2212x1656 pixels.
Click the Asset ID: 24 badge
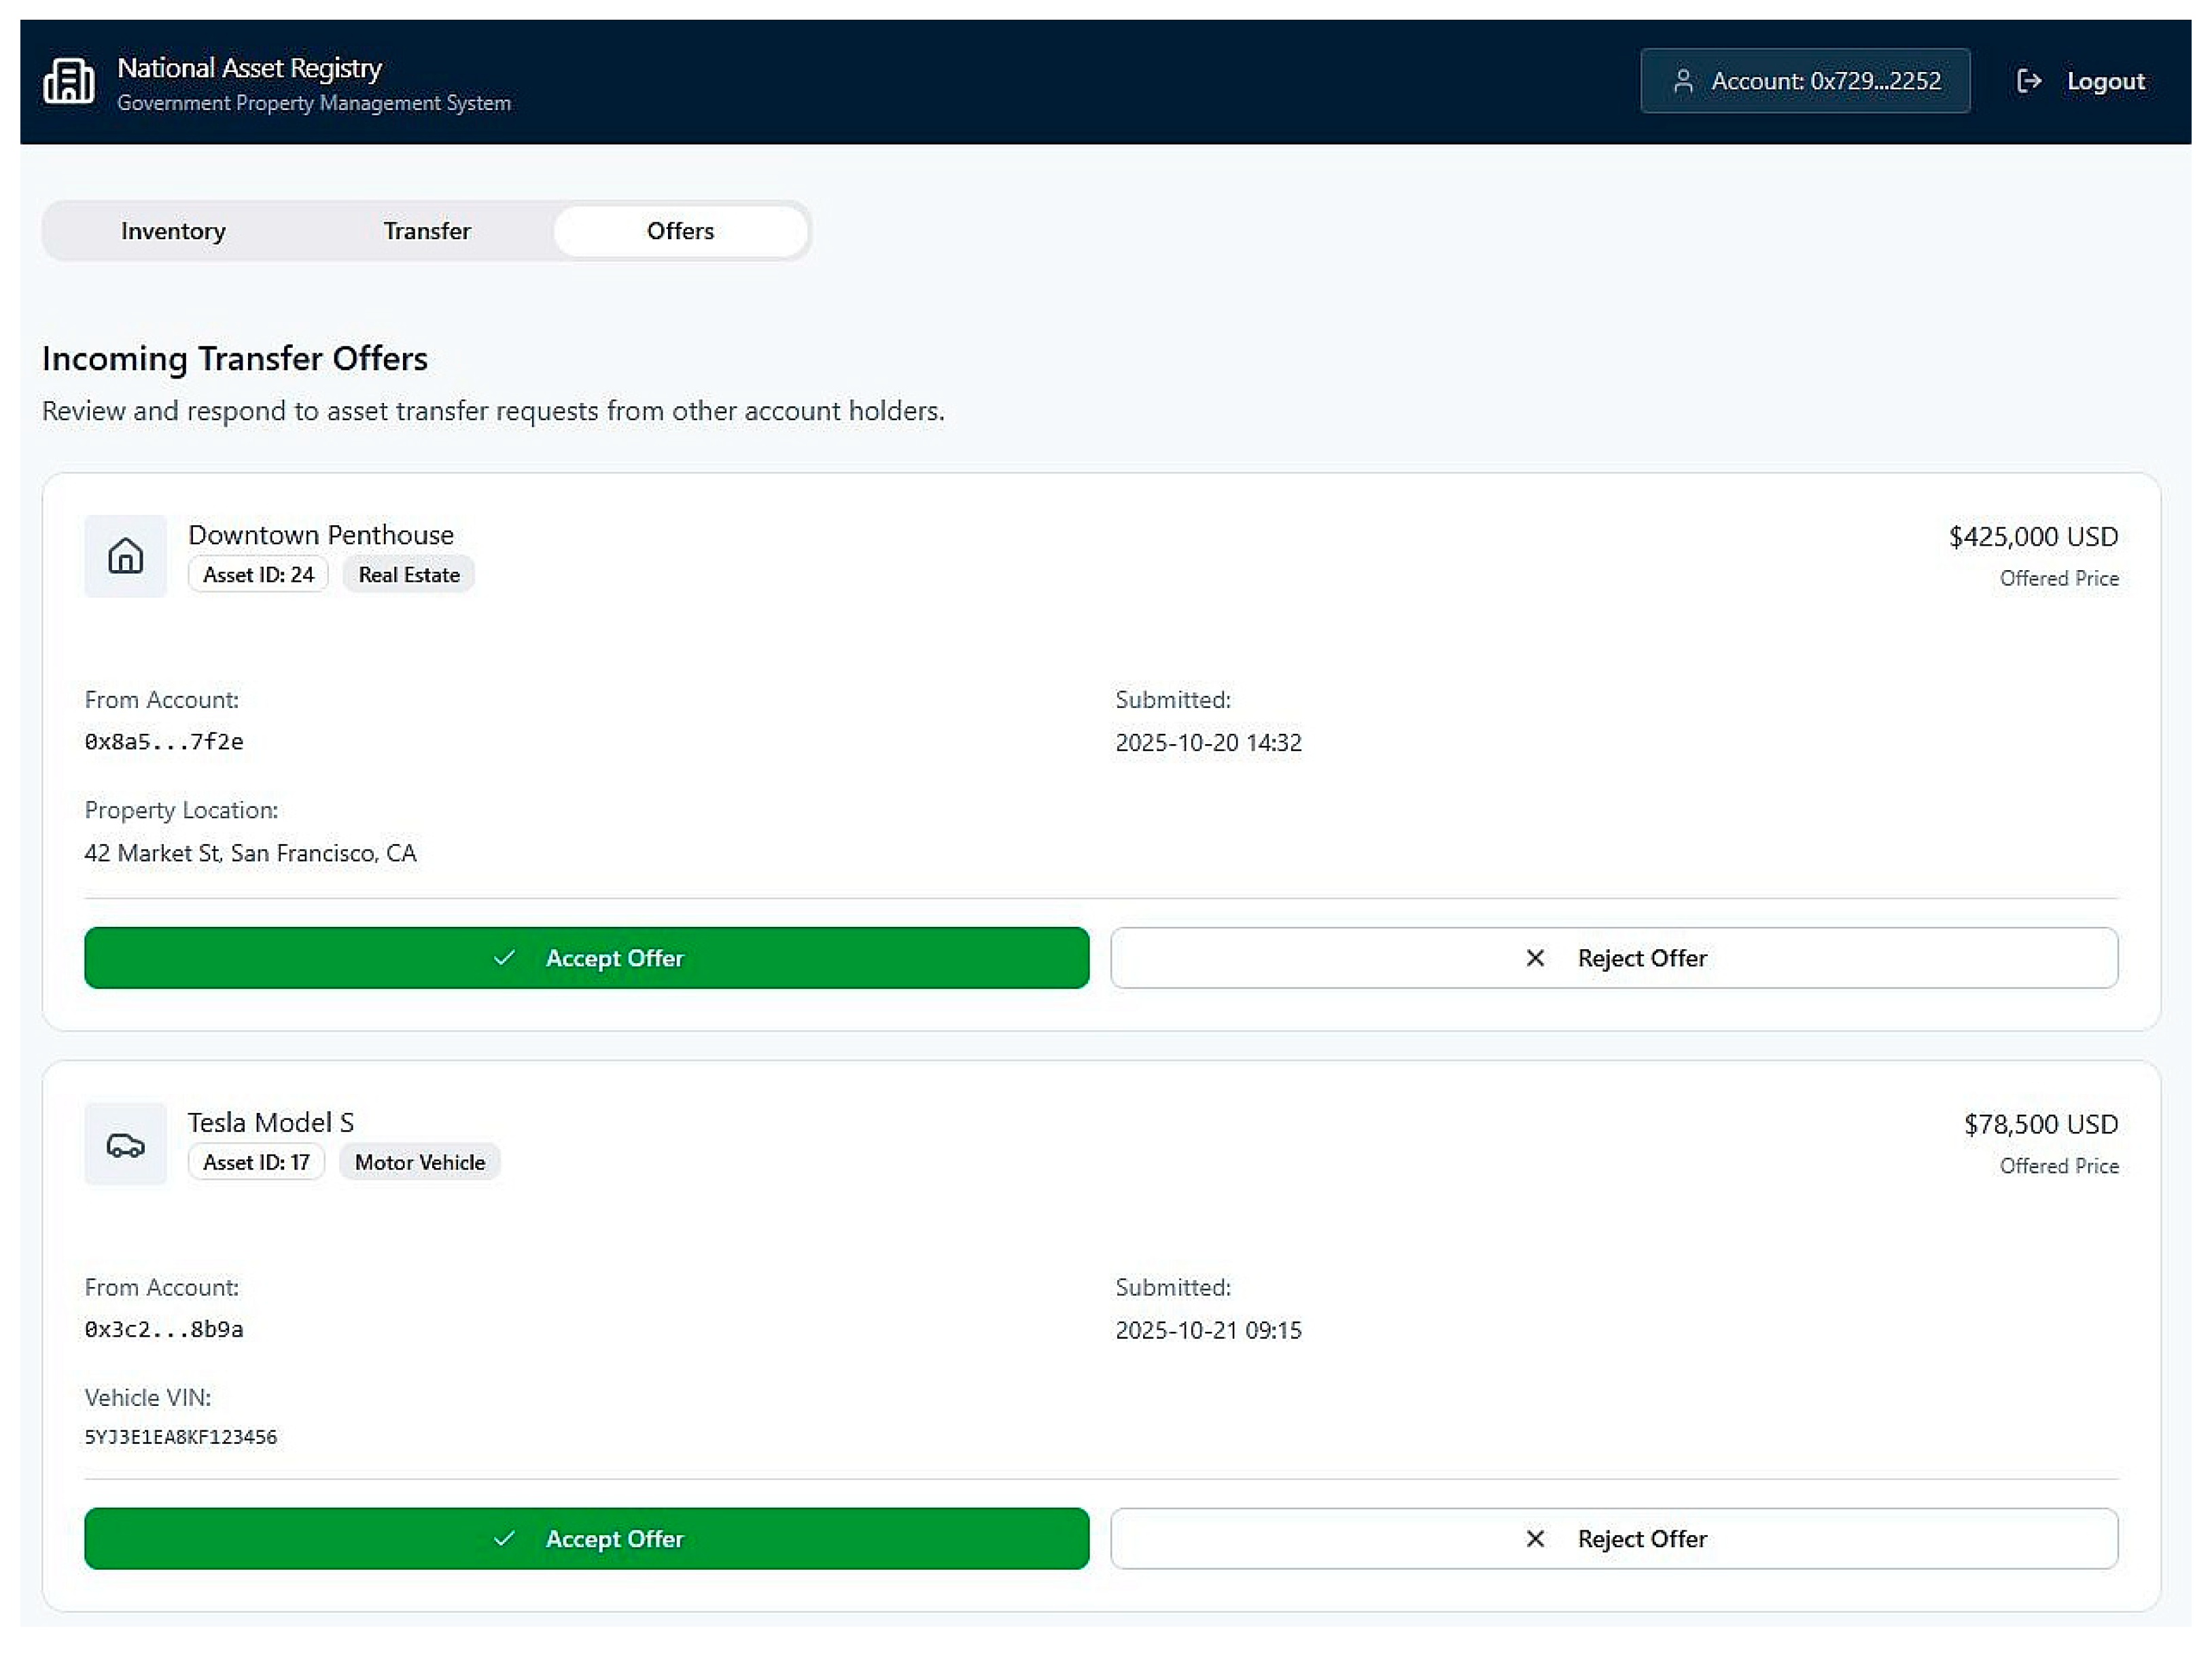coord(258,574)
